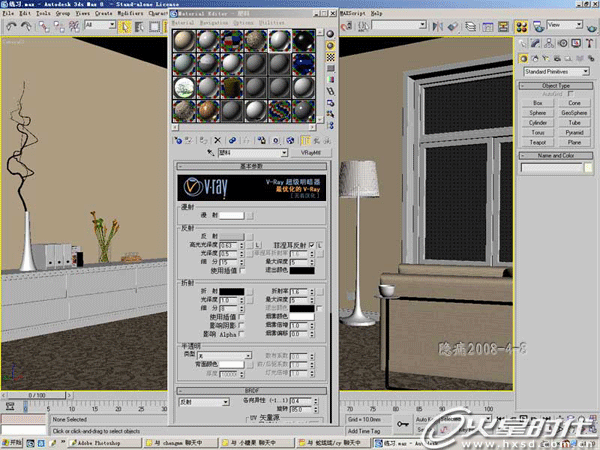Switch to Hierarchy panel tab icon
Screen dimensions: 600x450
pos(549,44)
